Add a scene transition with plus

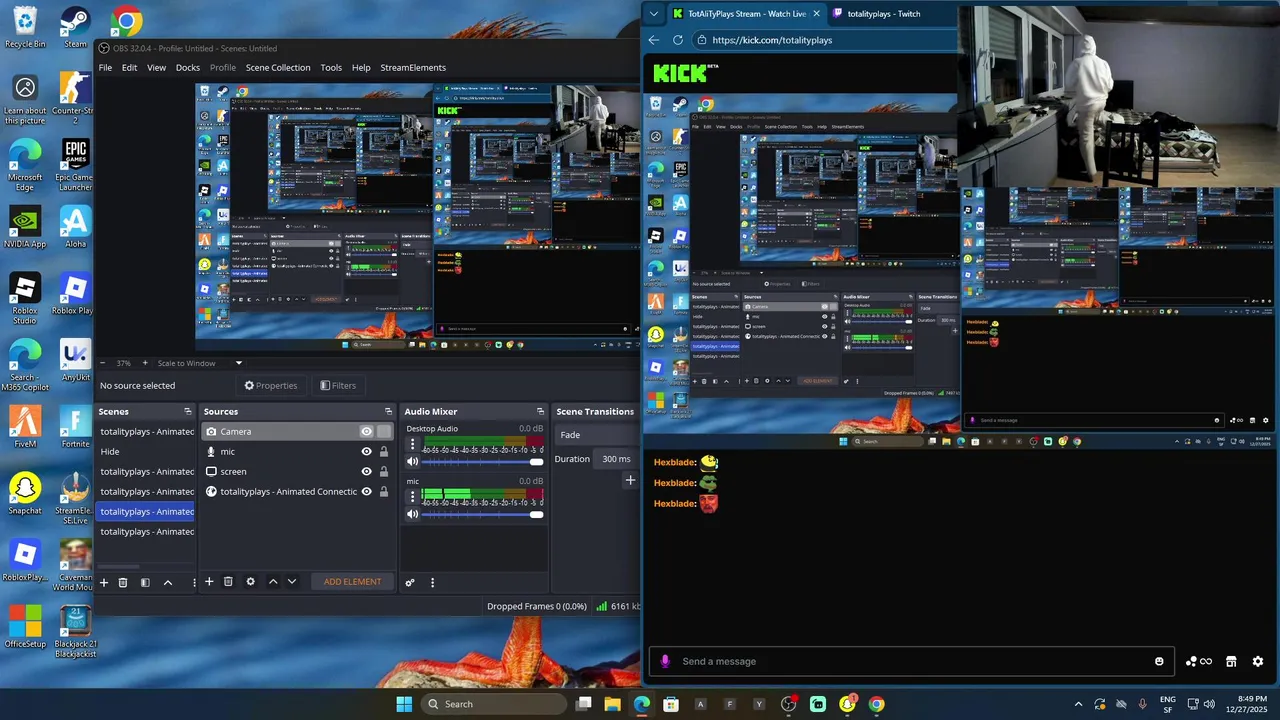(630, 480)
